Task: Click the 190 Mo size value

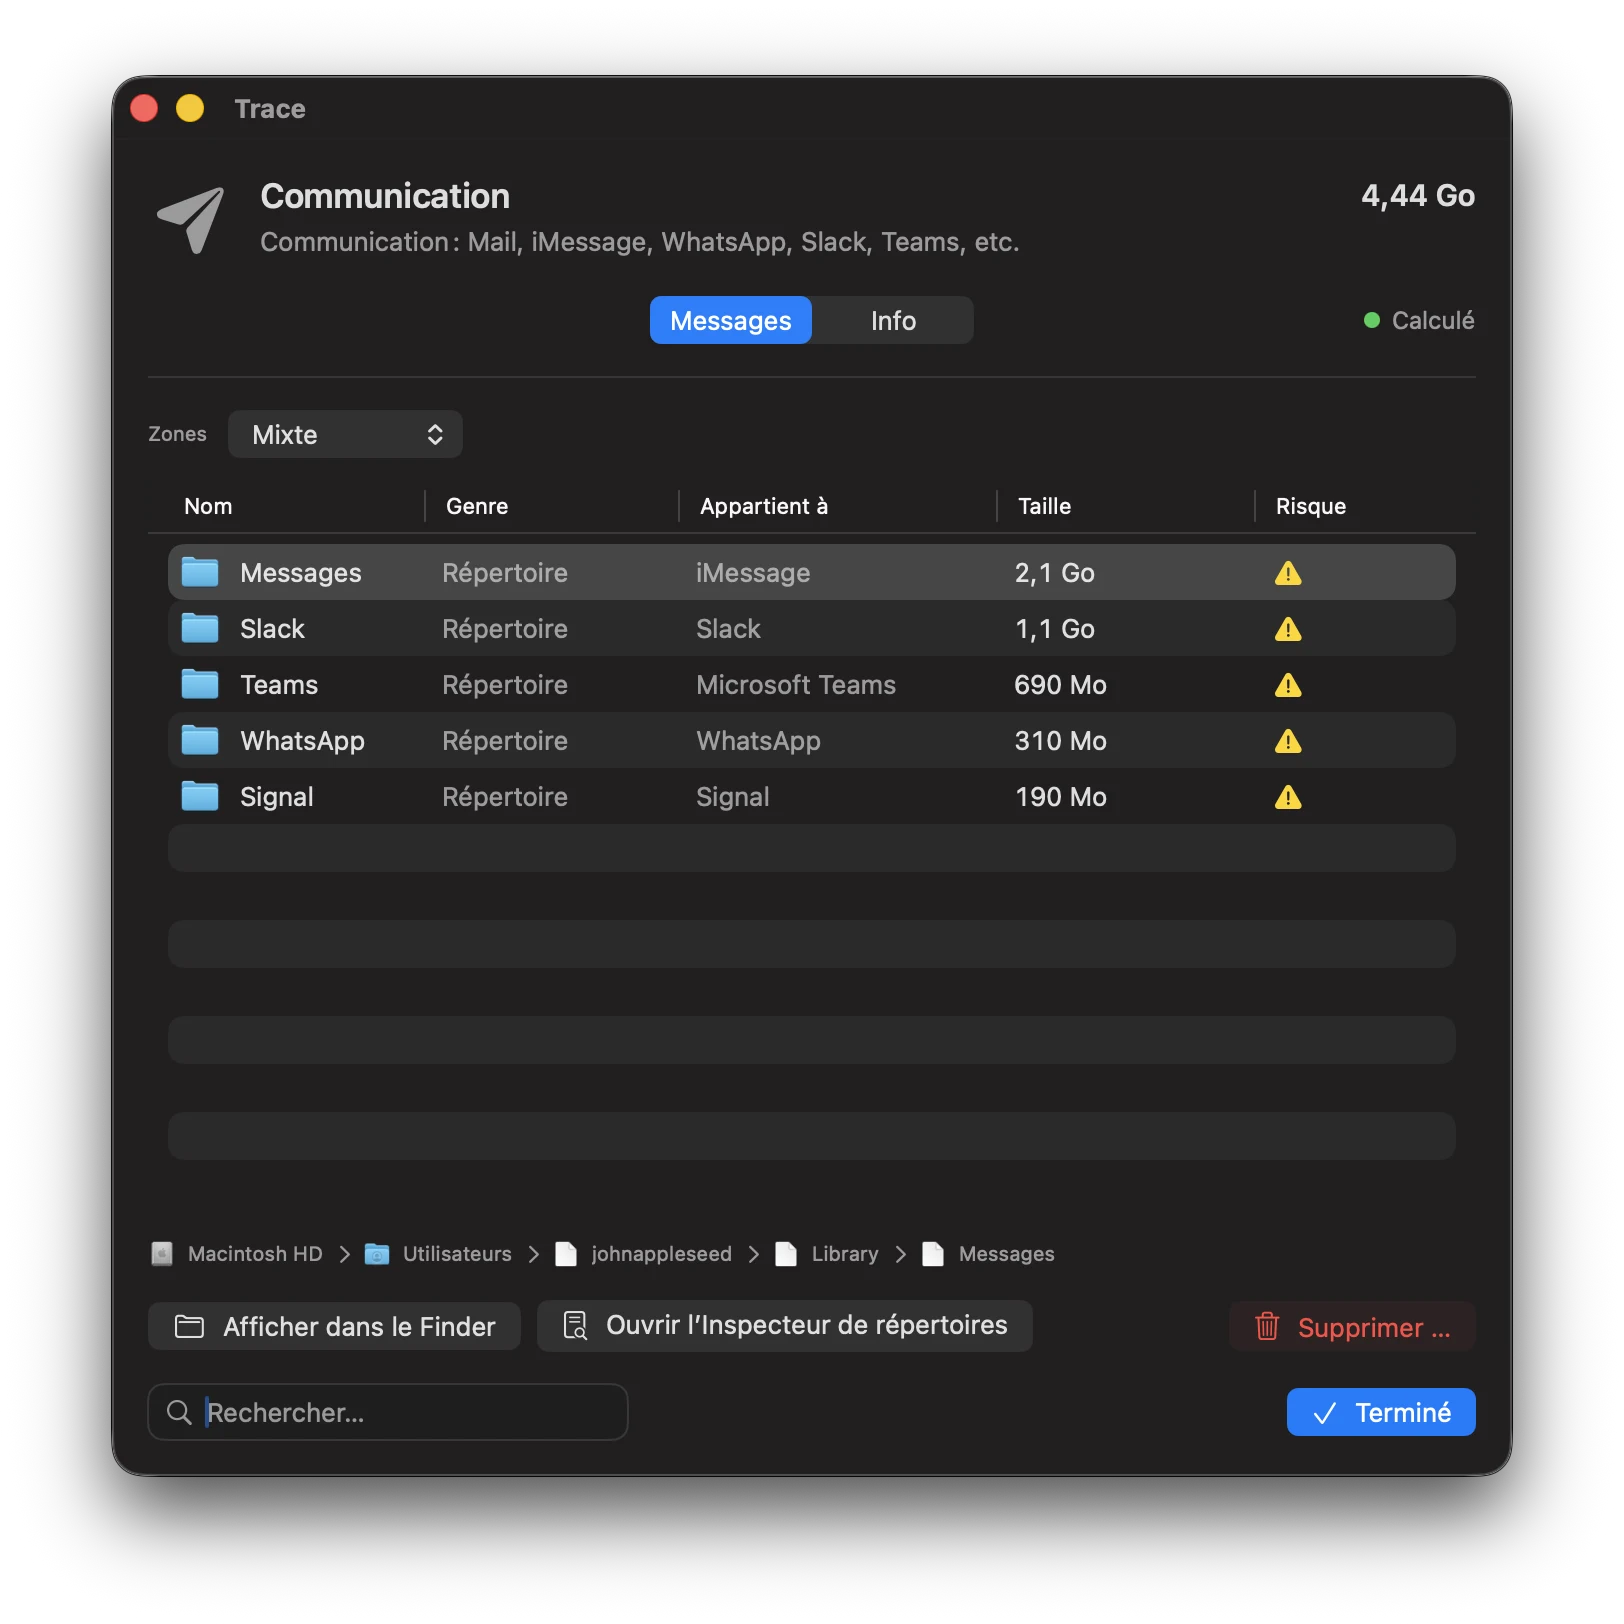Action: click(x=1061, y=797)
